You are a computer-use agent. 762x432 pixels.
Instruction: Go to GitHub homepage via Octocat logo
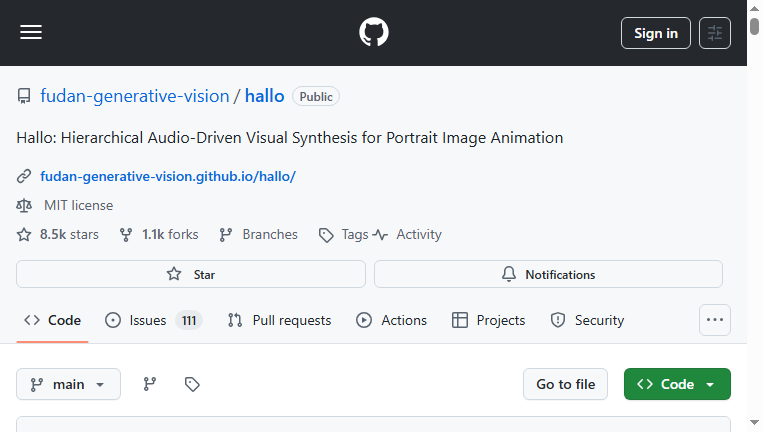pos(374,33)
